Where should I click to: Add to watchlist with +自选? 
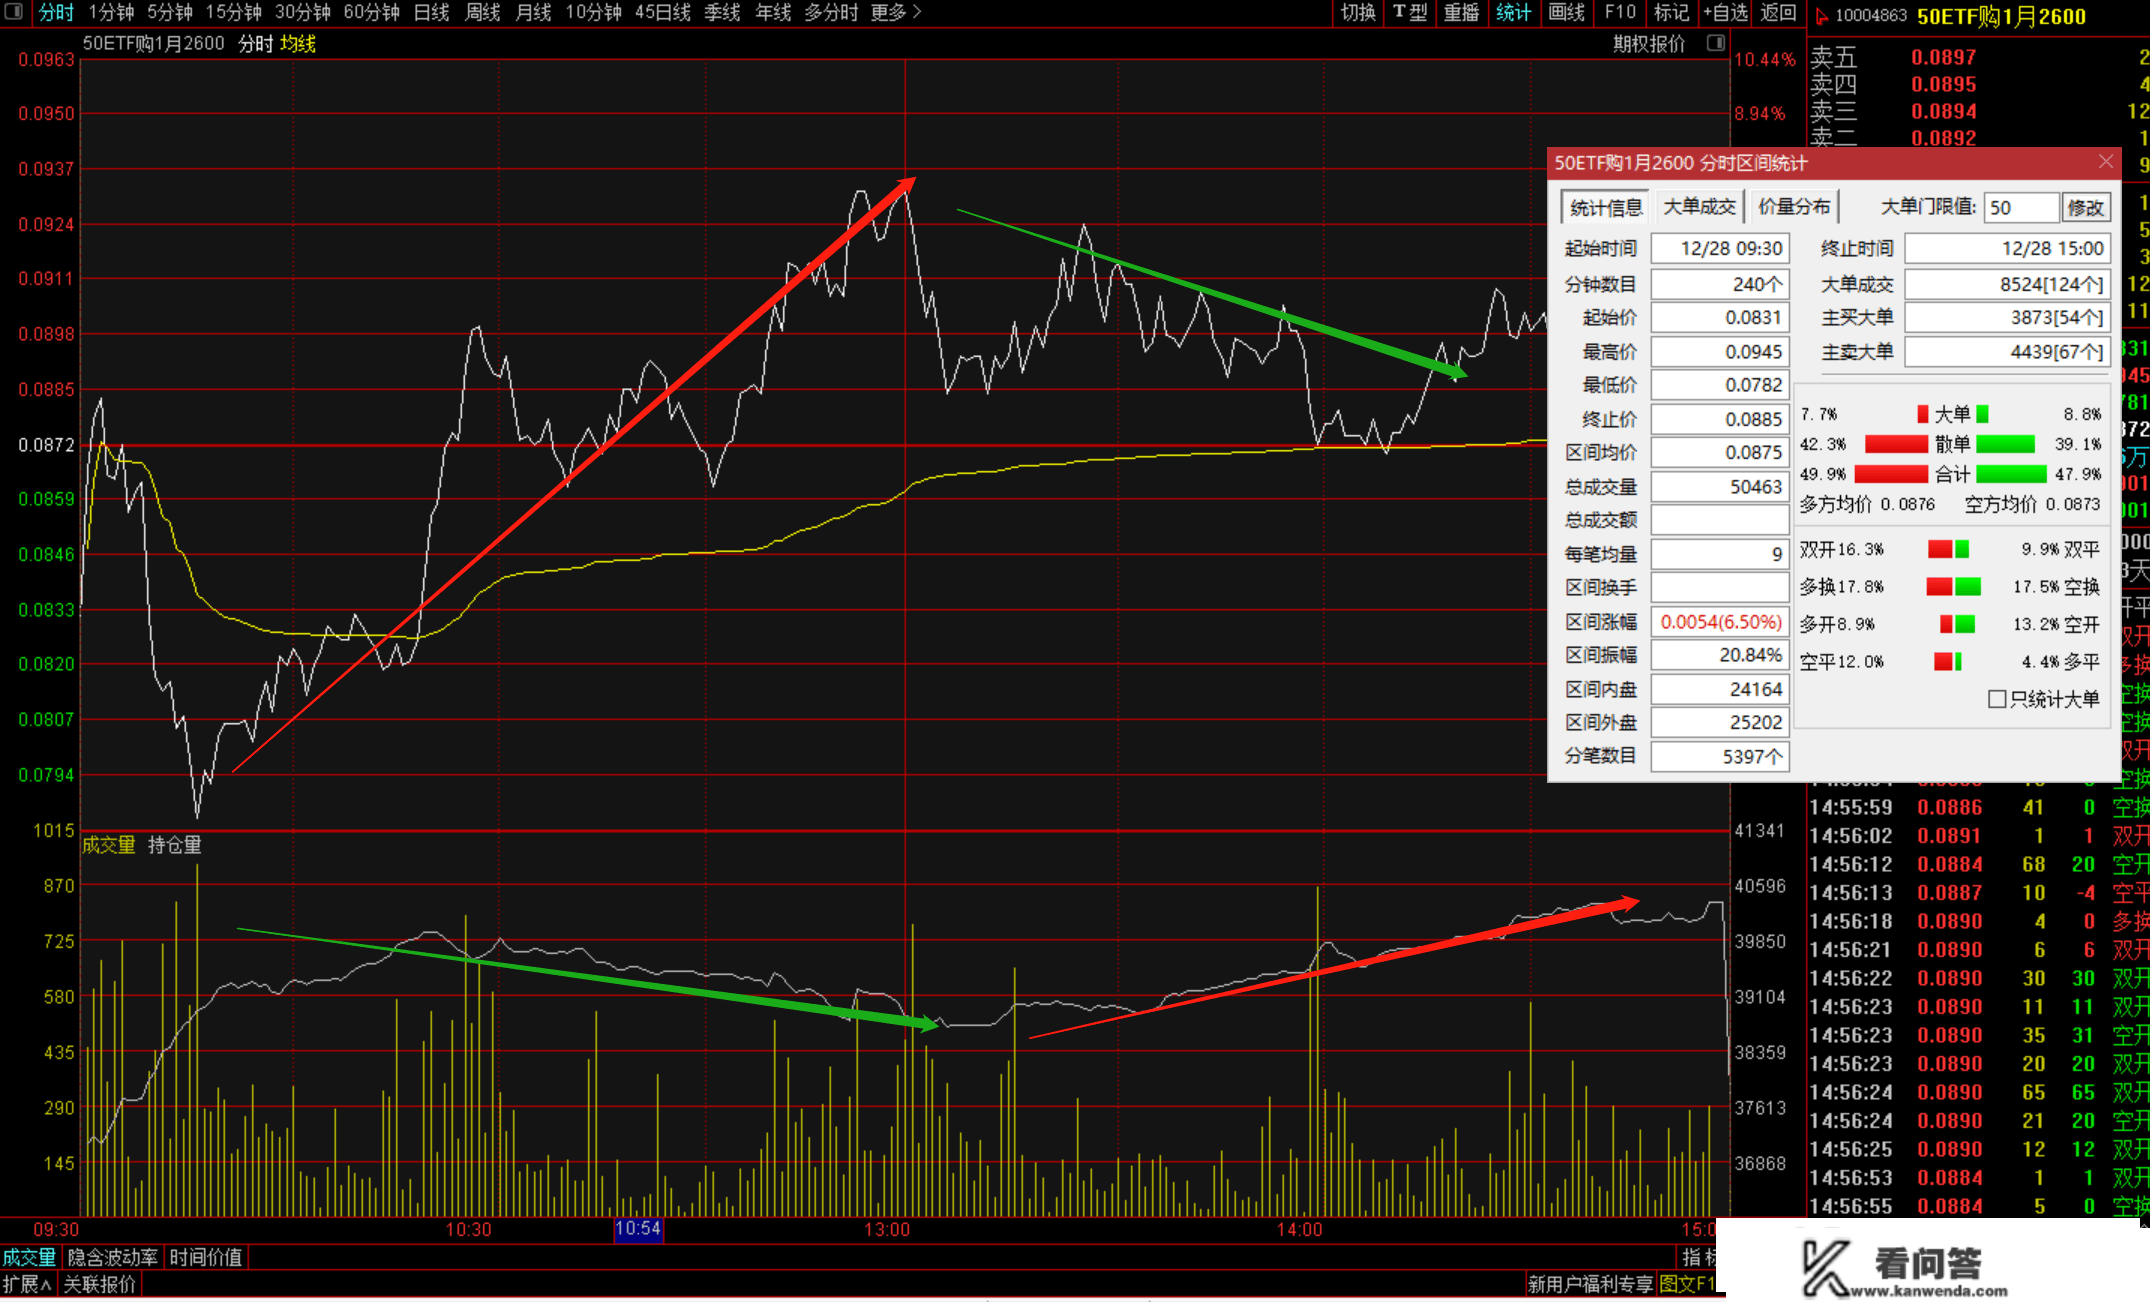[x=1725, y=12]
